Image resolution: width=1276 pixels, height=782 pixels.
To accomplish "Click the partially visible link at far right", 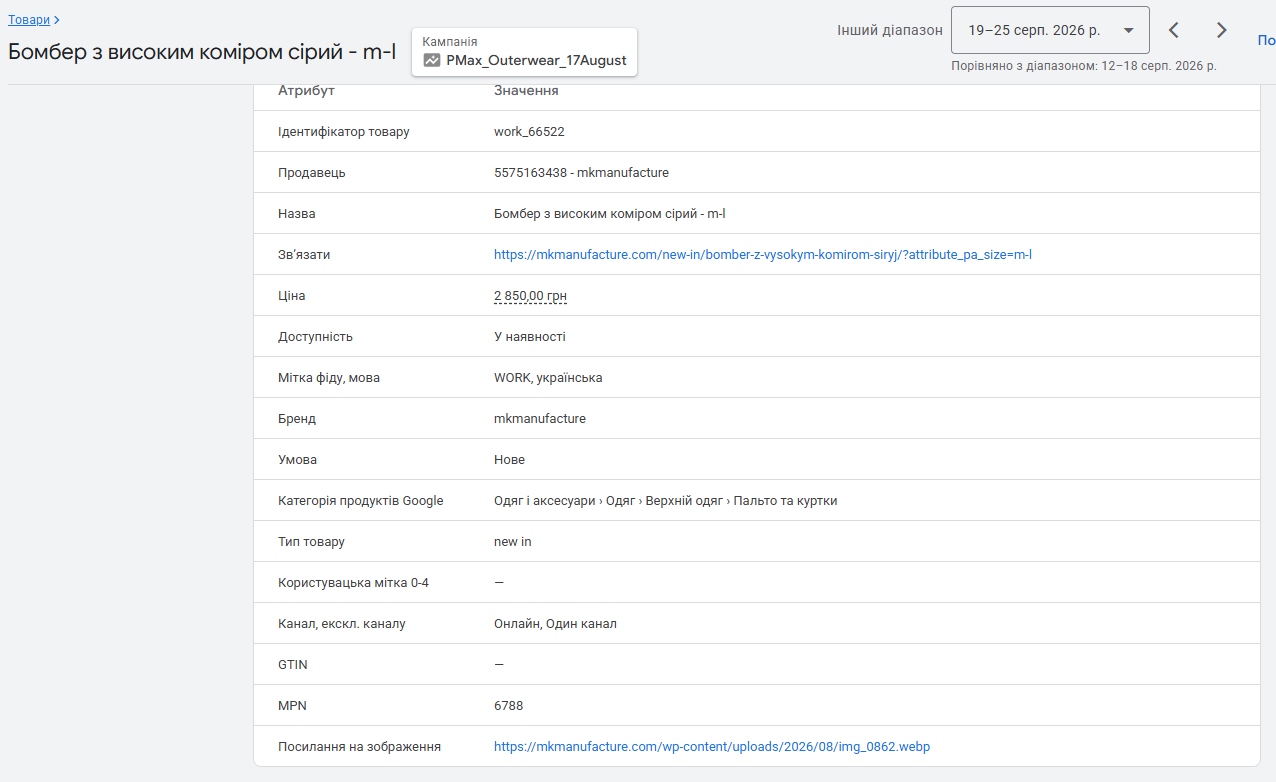I will tap(1266, 41).
